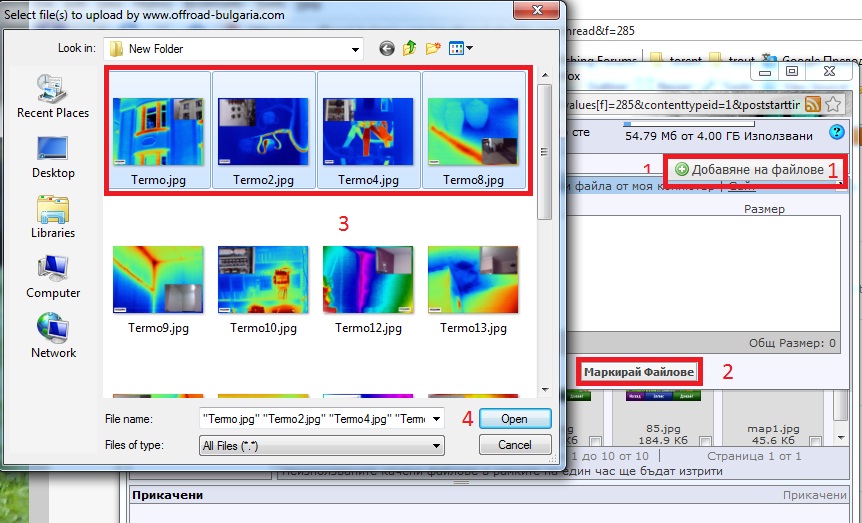This screenshot has width=862, height=523.
Task: Minimize the attachment manager popup window
Action: point(765,71)
